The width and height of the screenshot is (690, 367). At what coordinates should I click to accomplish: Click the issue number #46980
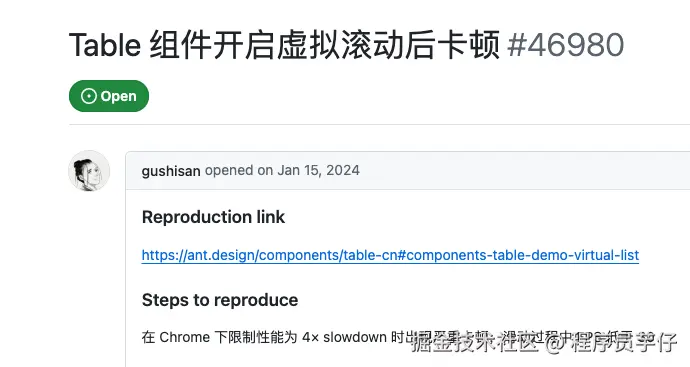coord(565,45)
